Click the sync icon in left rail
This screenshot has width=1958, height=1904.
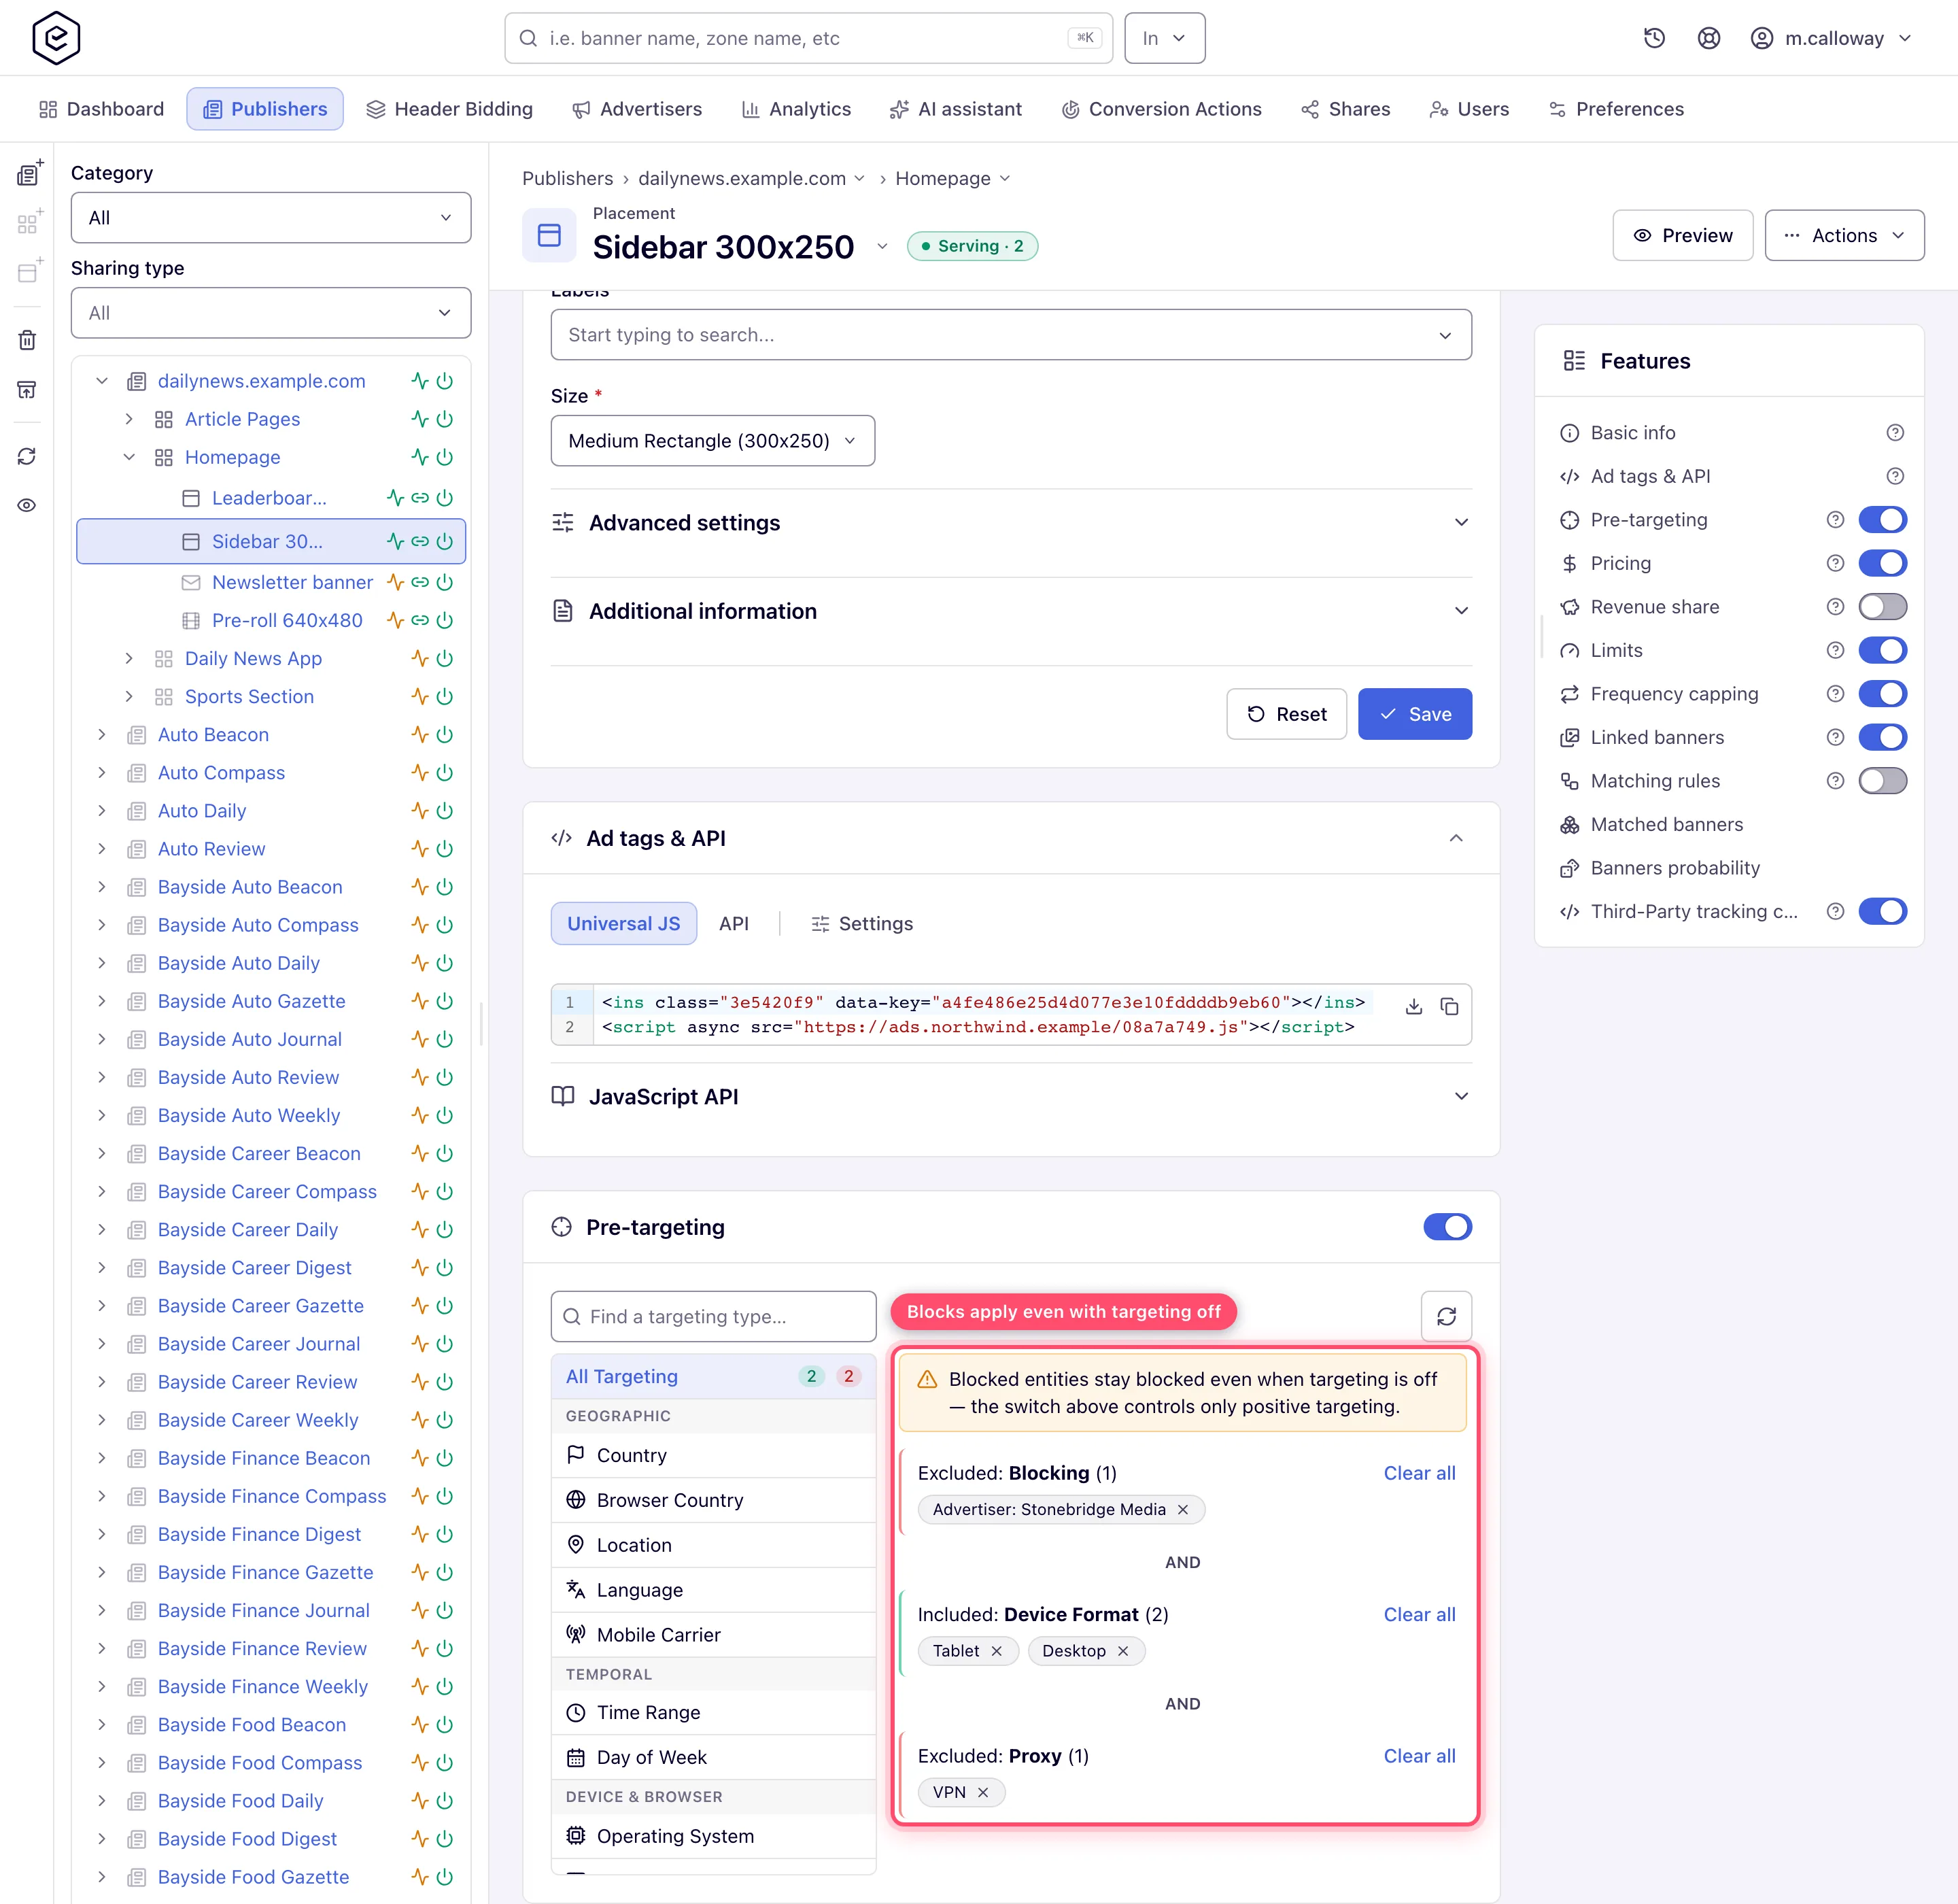27,456
